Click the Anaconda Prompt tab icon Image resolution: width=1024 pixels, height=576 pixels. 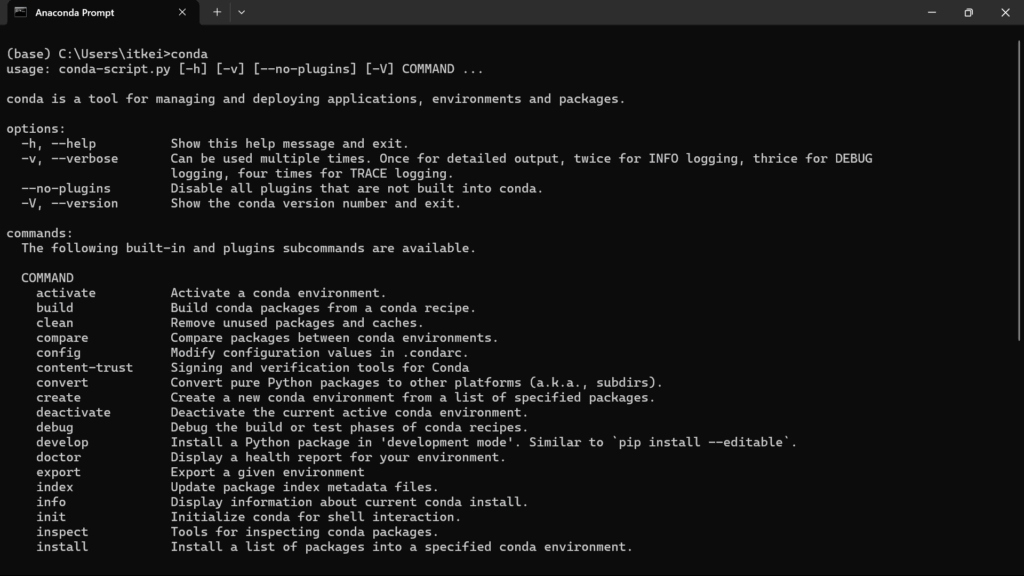(21, 12)
